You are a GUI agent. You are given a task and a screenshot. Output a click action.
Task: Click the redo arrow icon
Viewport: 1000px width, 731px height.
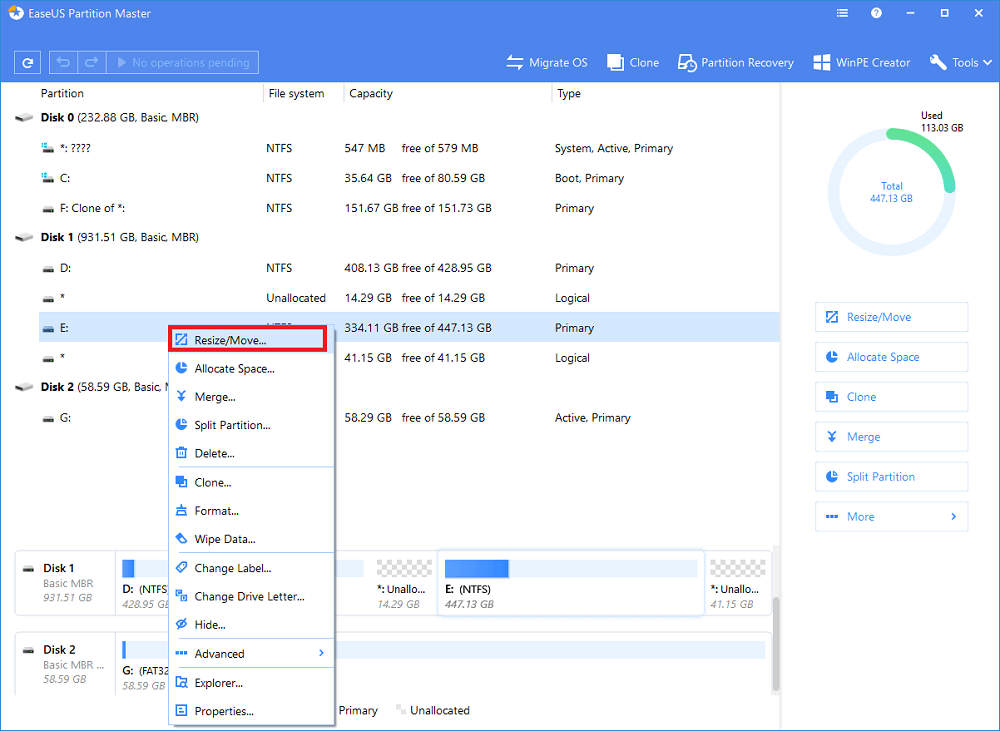tap(91, 62)
